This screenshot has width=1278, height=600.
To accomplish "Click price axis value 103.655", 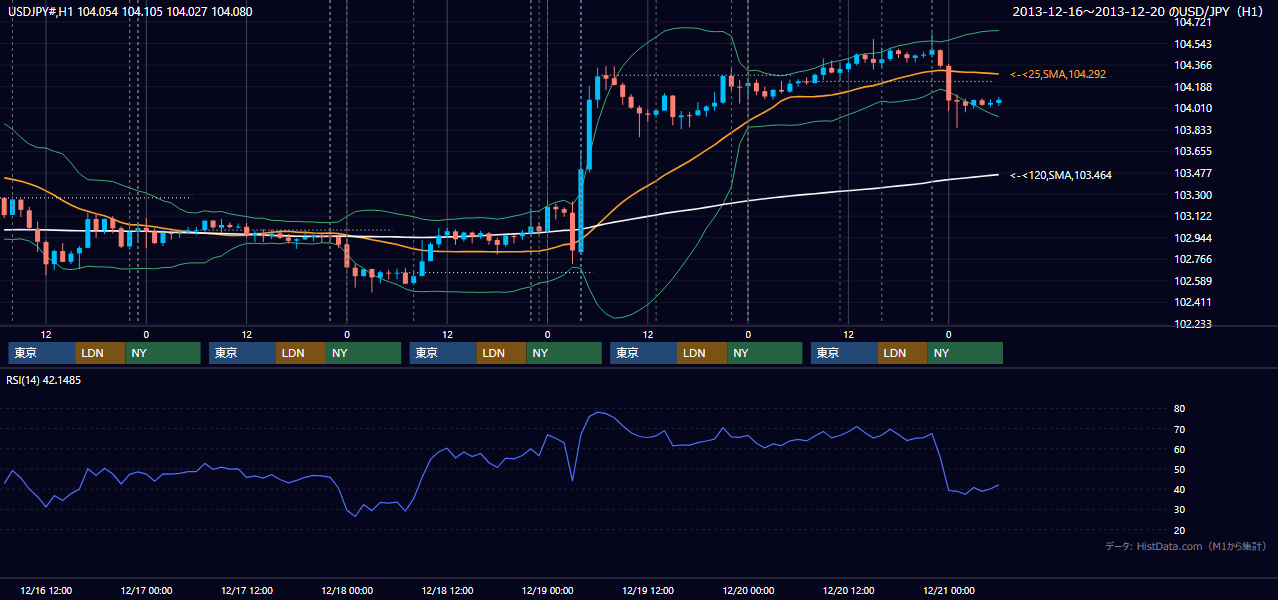I will [1195, 152].
